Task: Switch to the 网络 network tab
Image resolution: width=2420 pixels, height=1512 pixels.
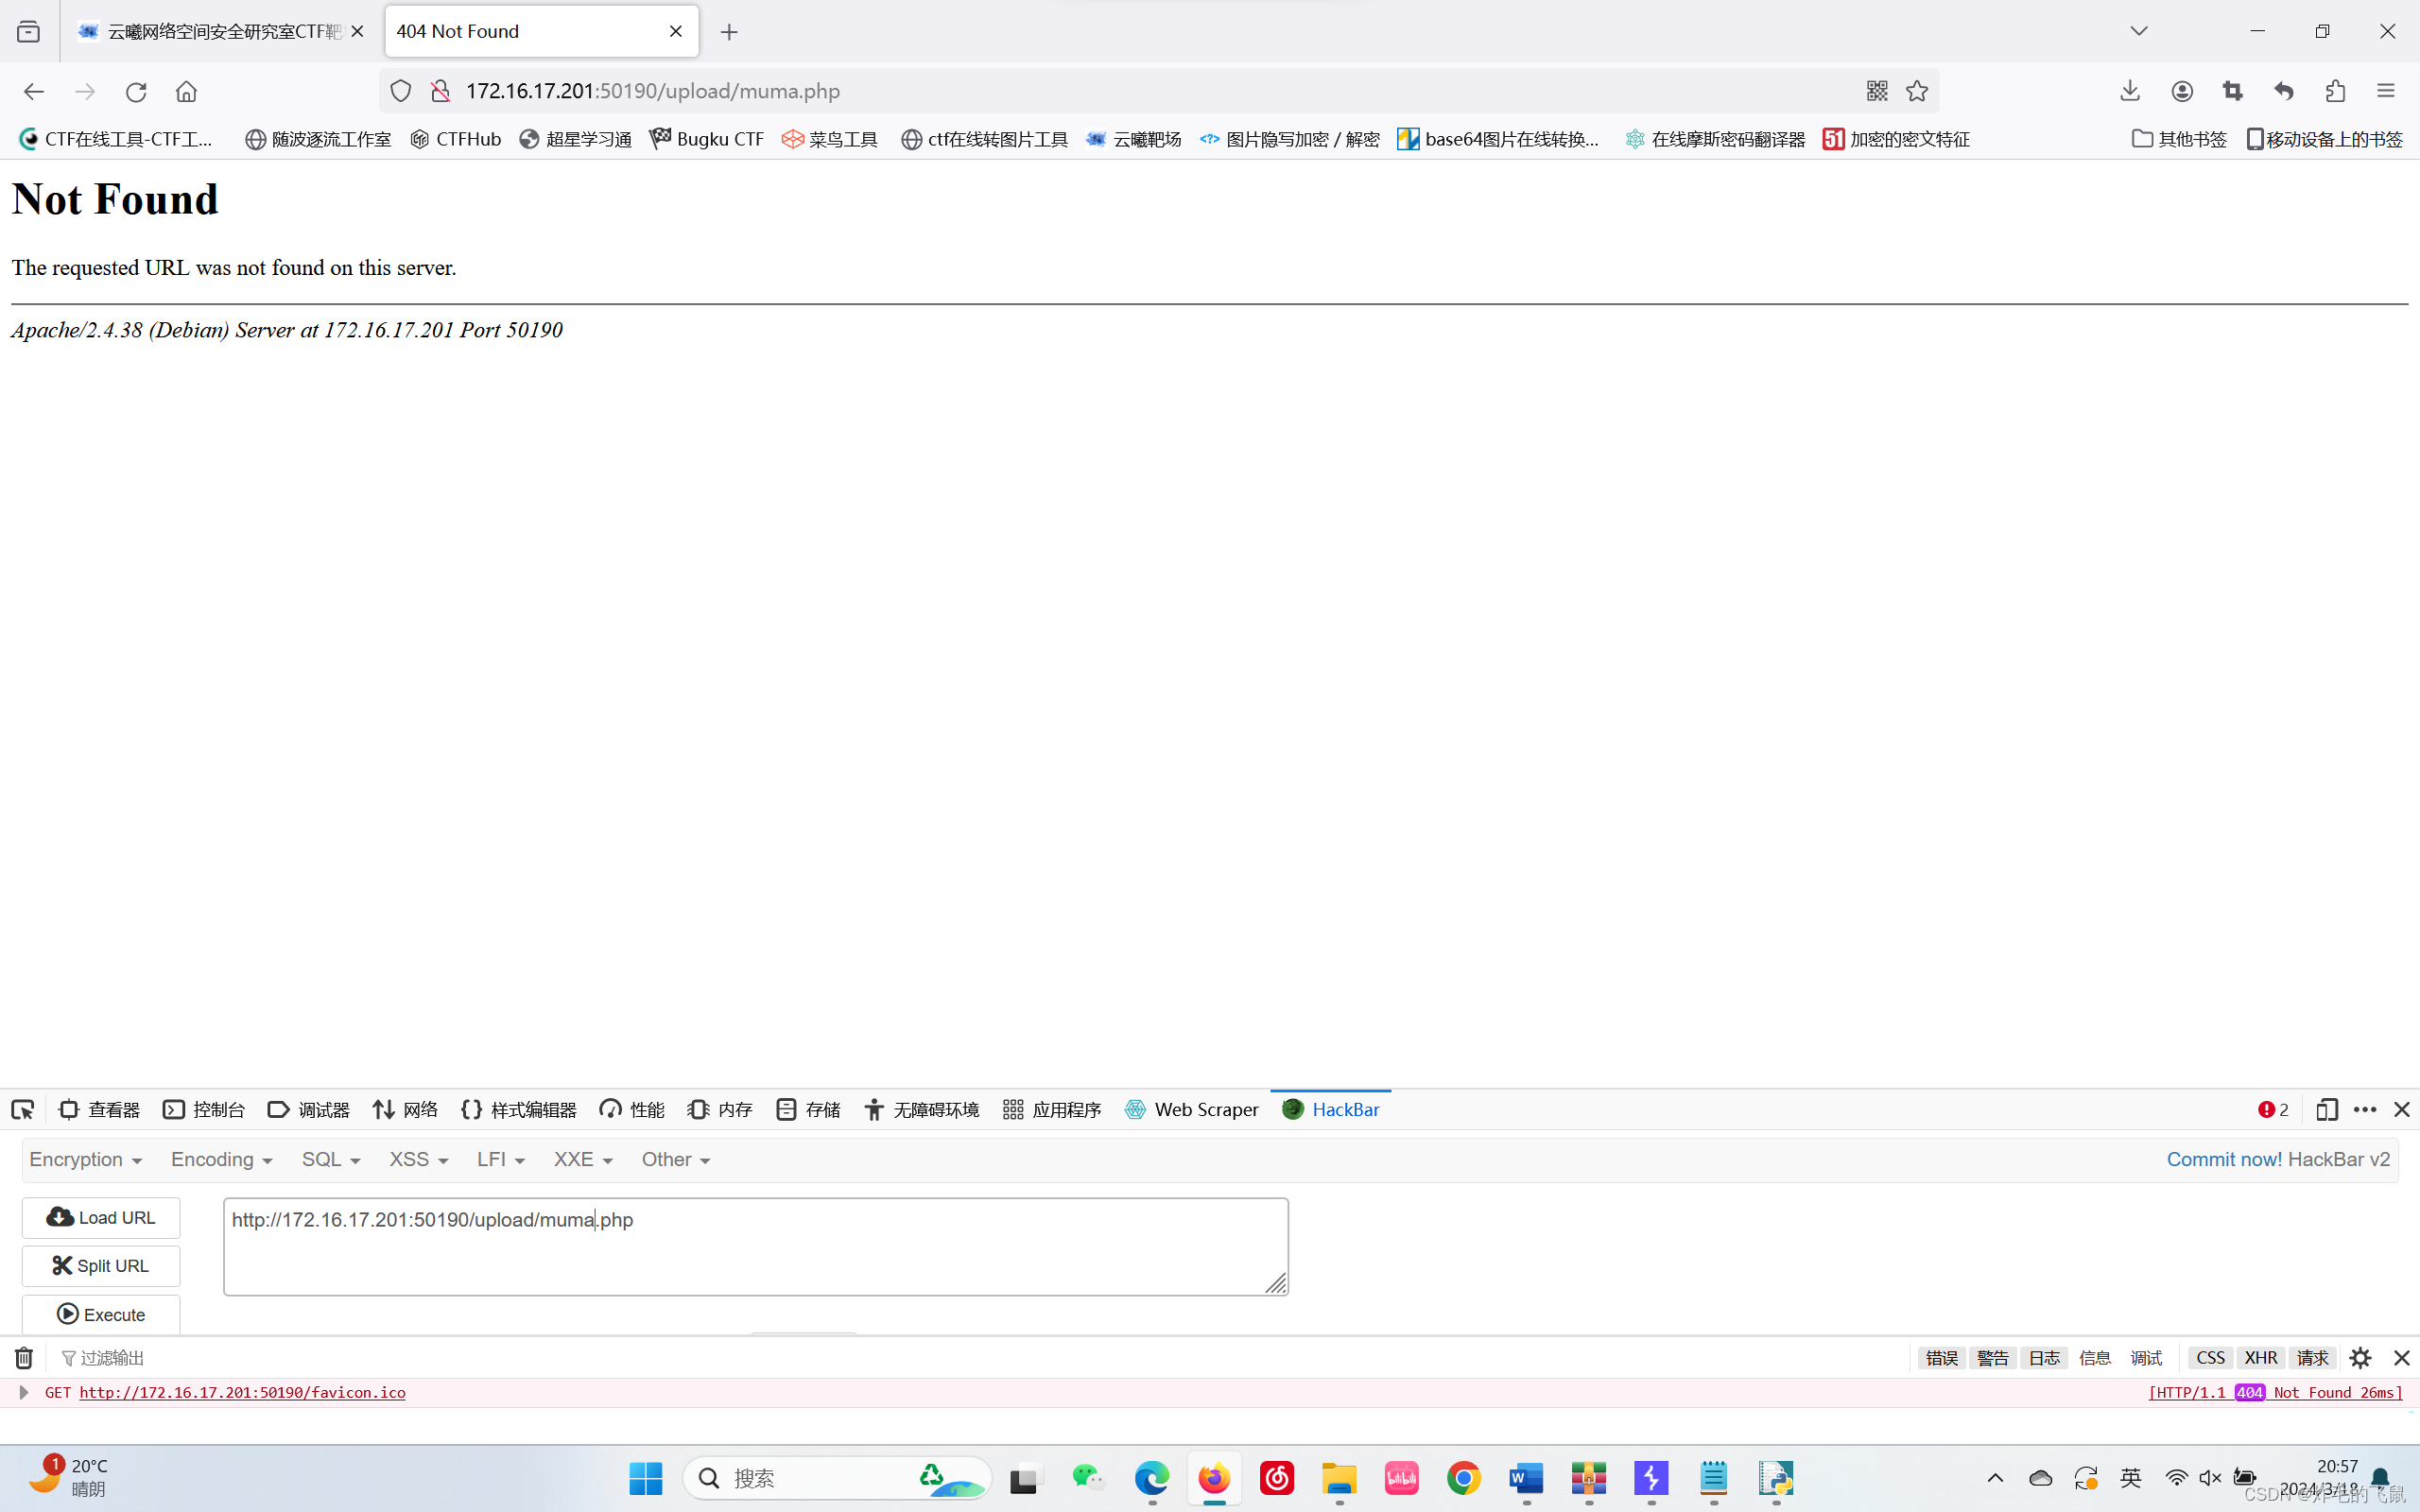Action: pos(406,1109)
